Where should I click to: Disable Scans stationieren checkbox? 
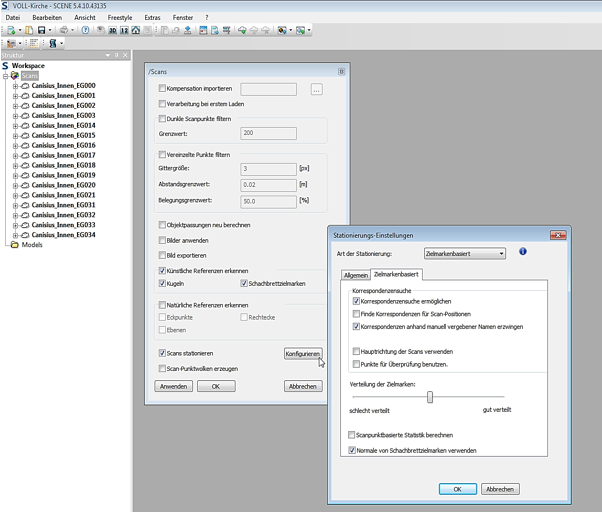(162, 353)
